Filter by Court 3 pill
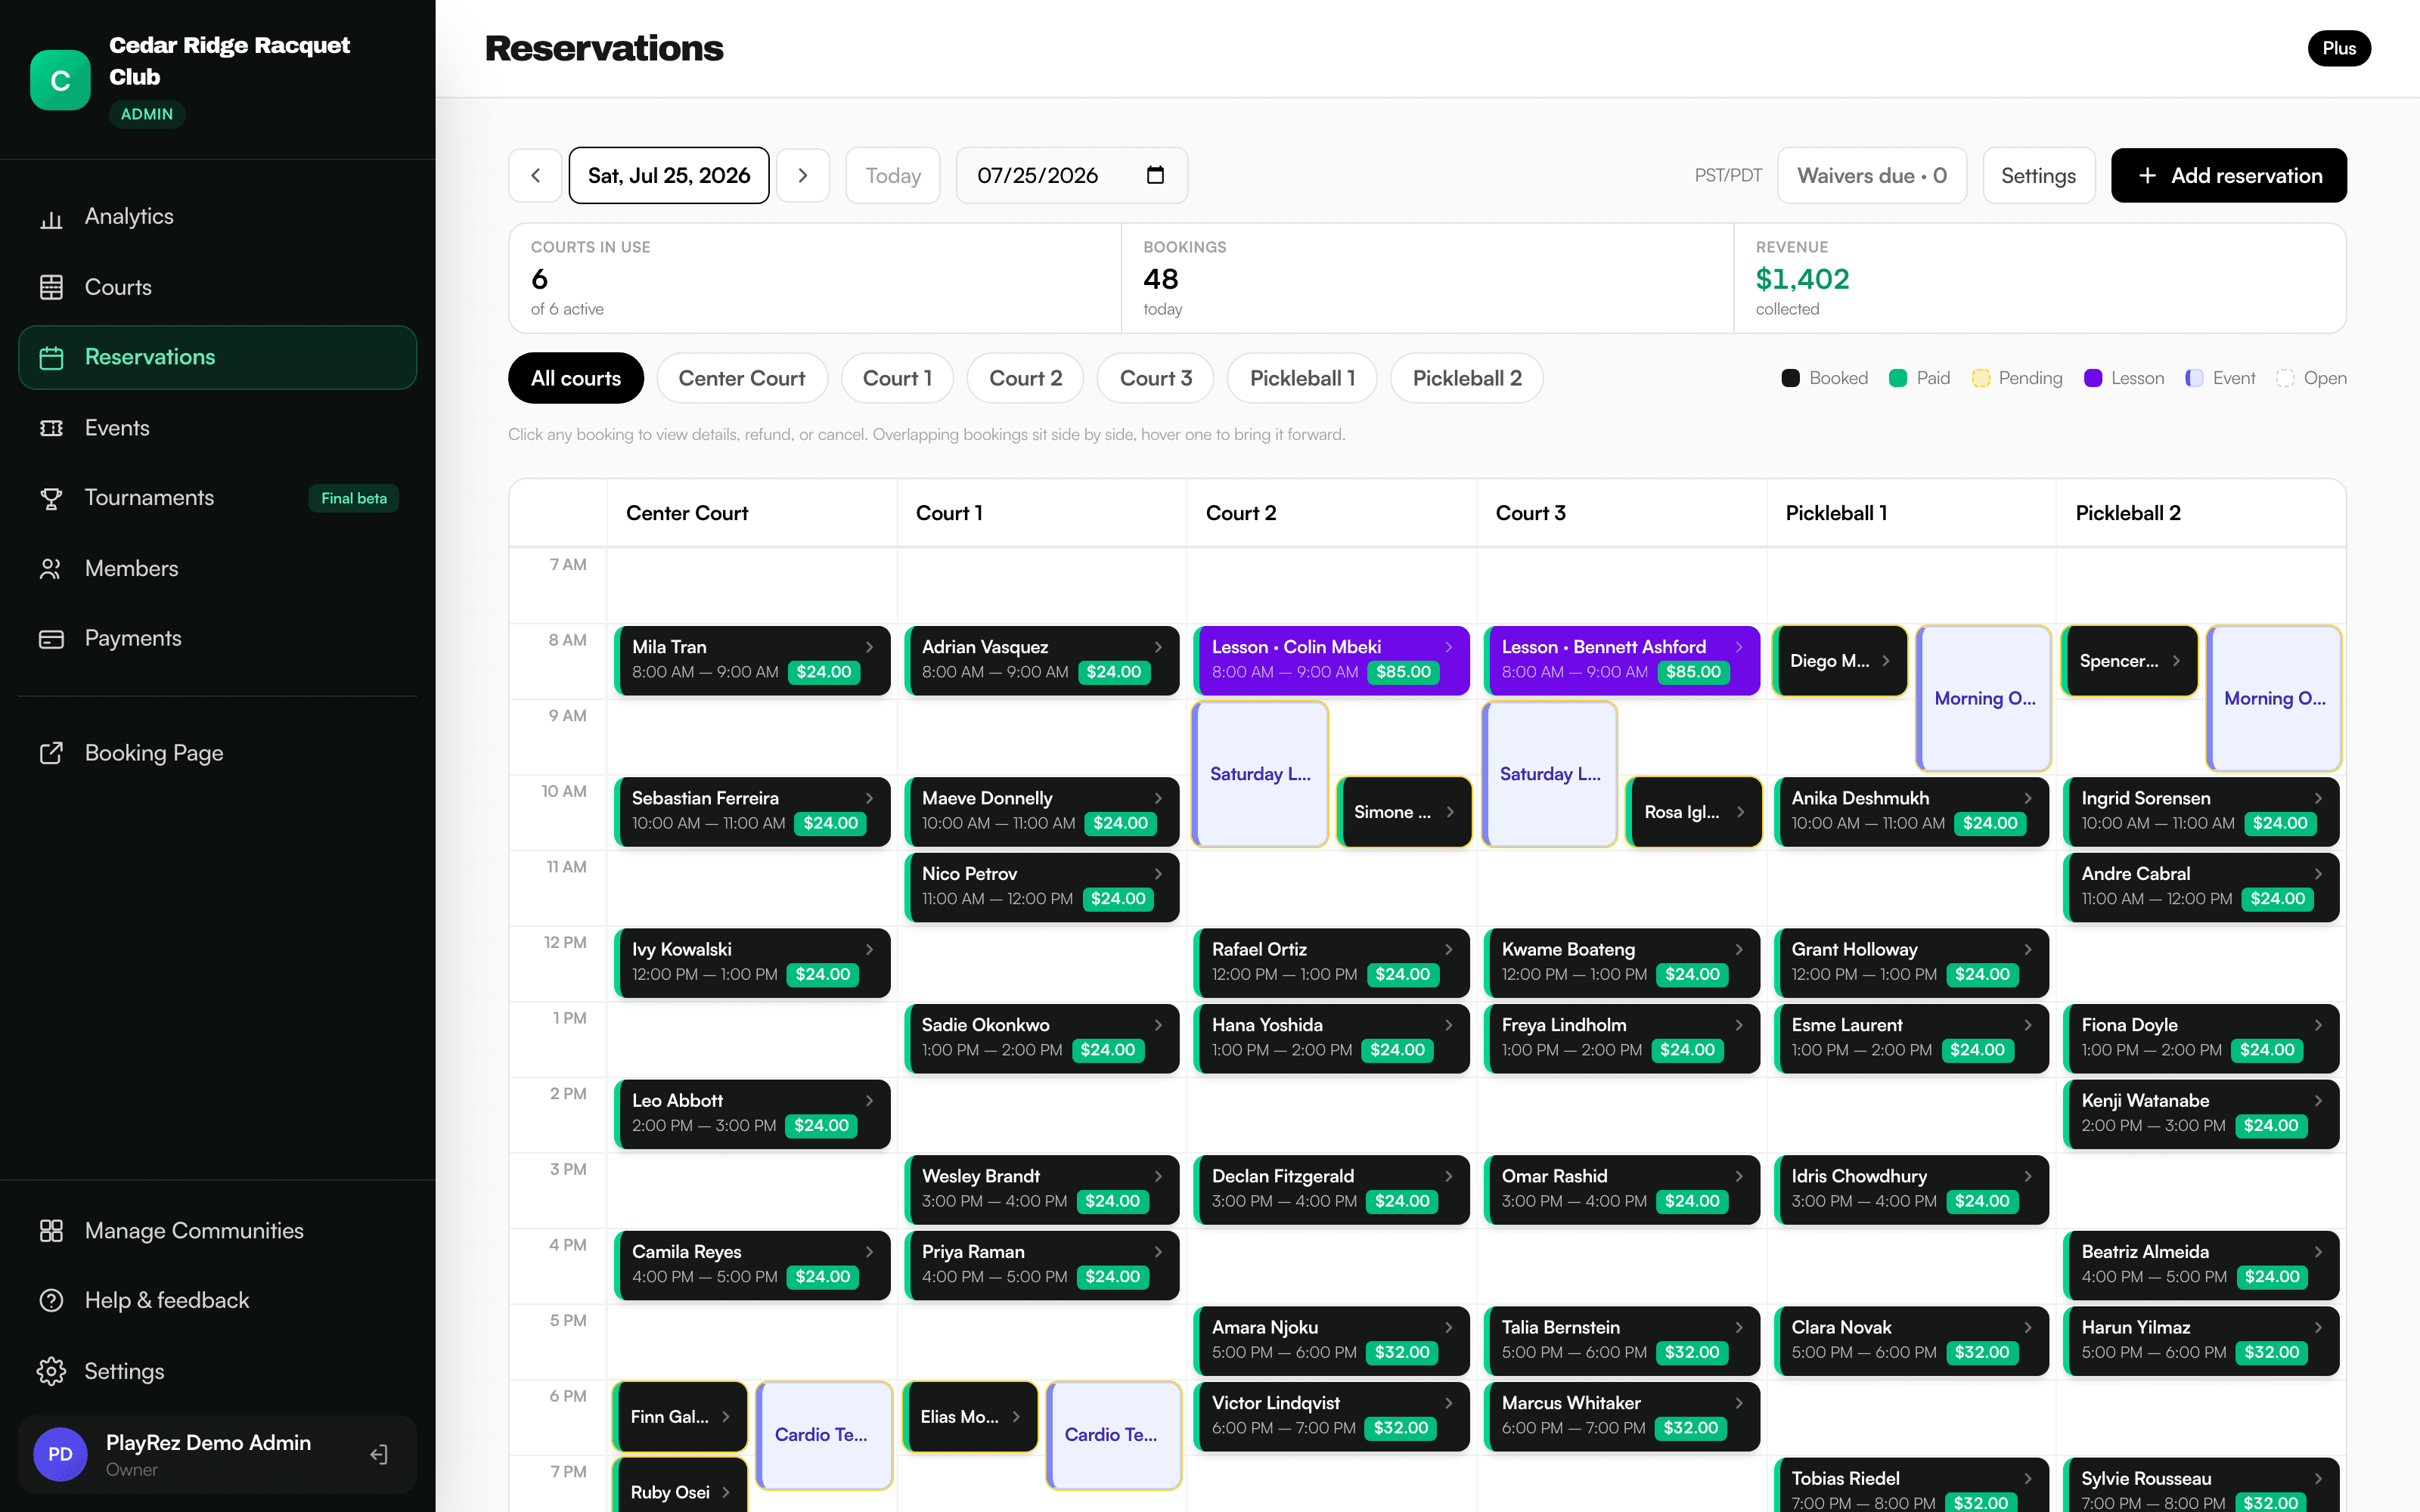The width and height of the screenshot is (2420, 1512). (x=1155, y=378)
